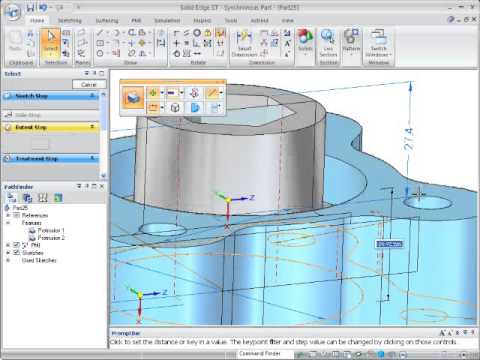Viewport: 480px width, 360px height.
Task: Click the lock relationship icon in Relate group
Action: click(x=207, y=33)
